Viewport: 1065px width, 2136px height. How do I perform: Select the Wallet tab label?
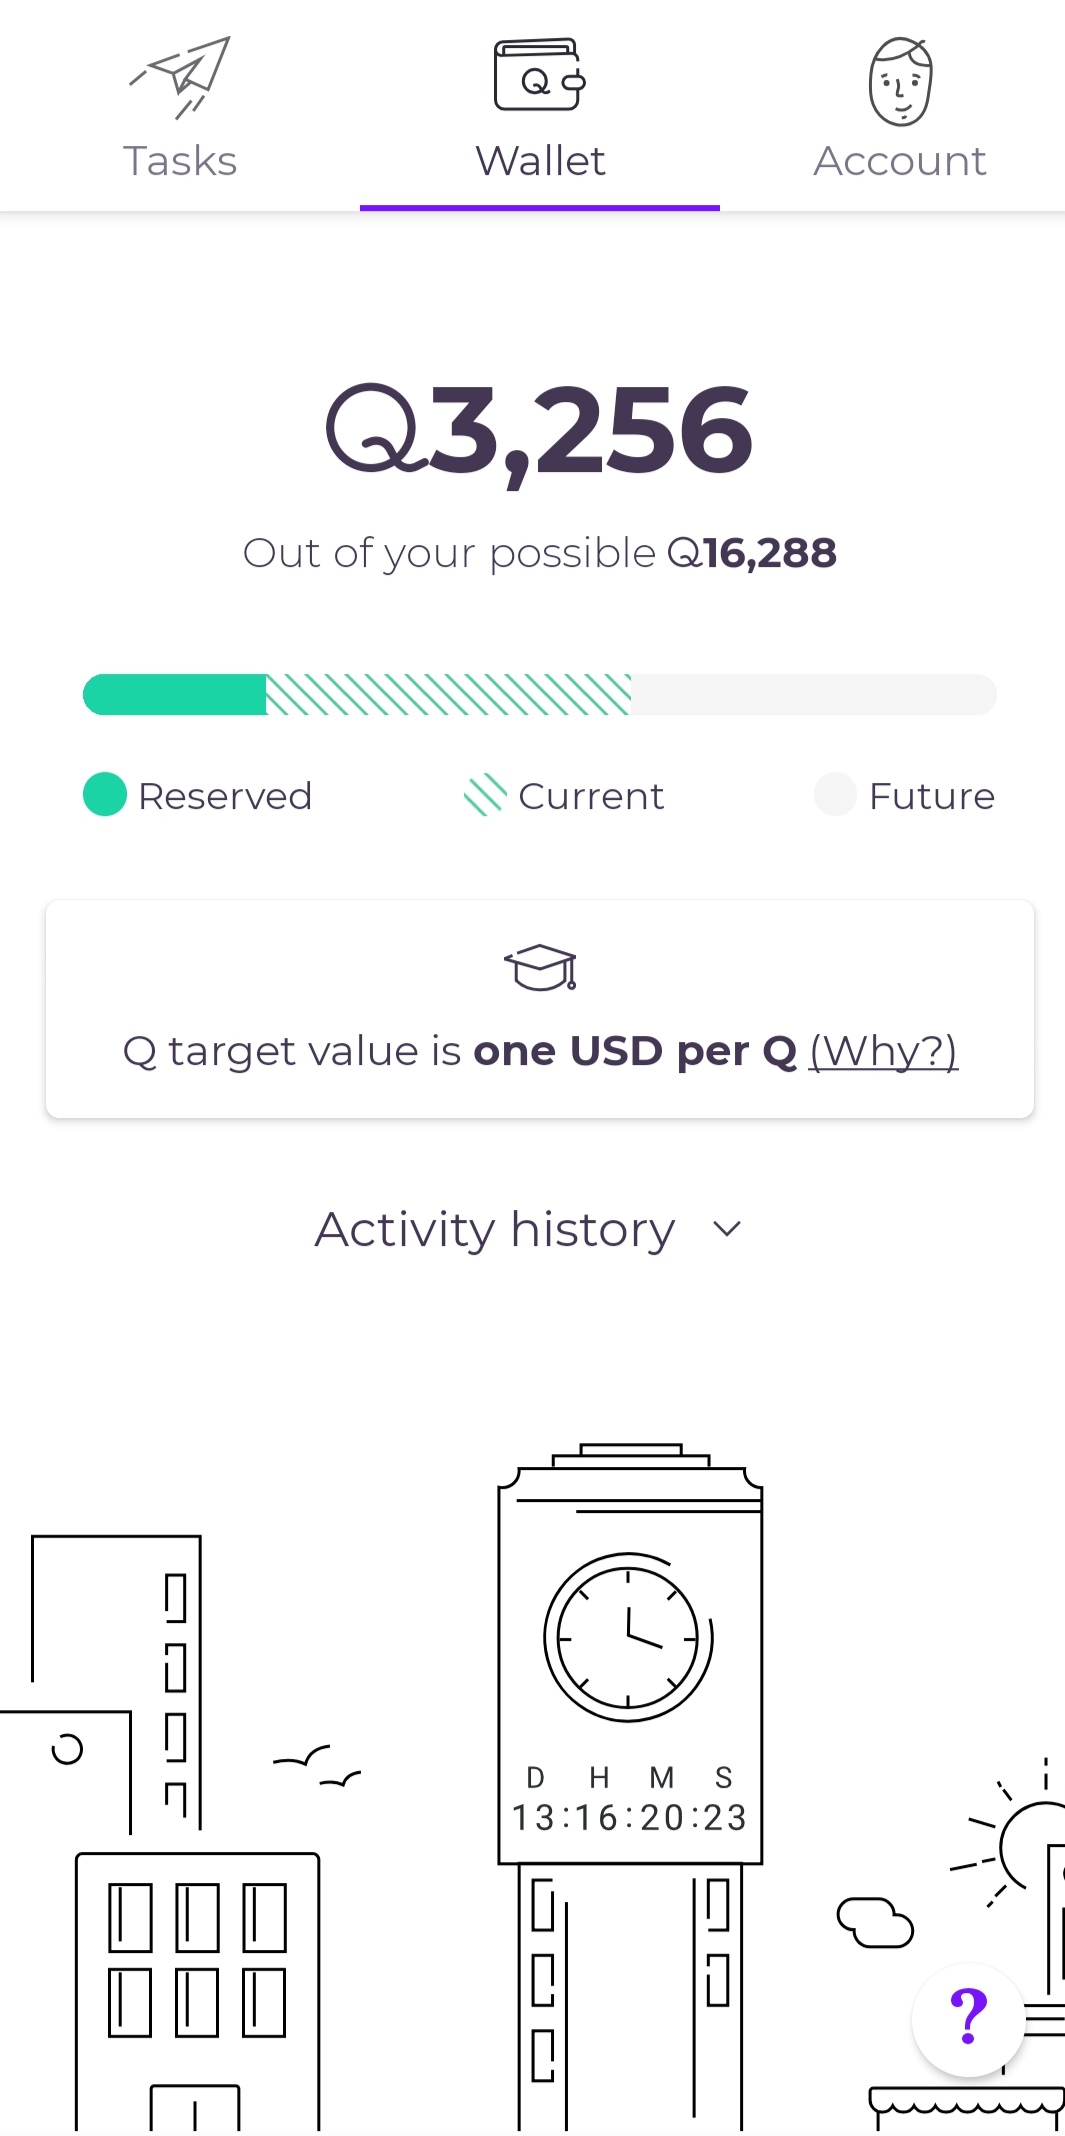(540, 161)
